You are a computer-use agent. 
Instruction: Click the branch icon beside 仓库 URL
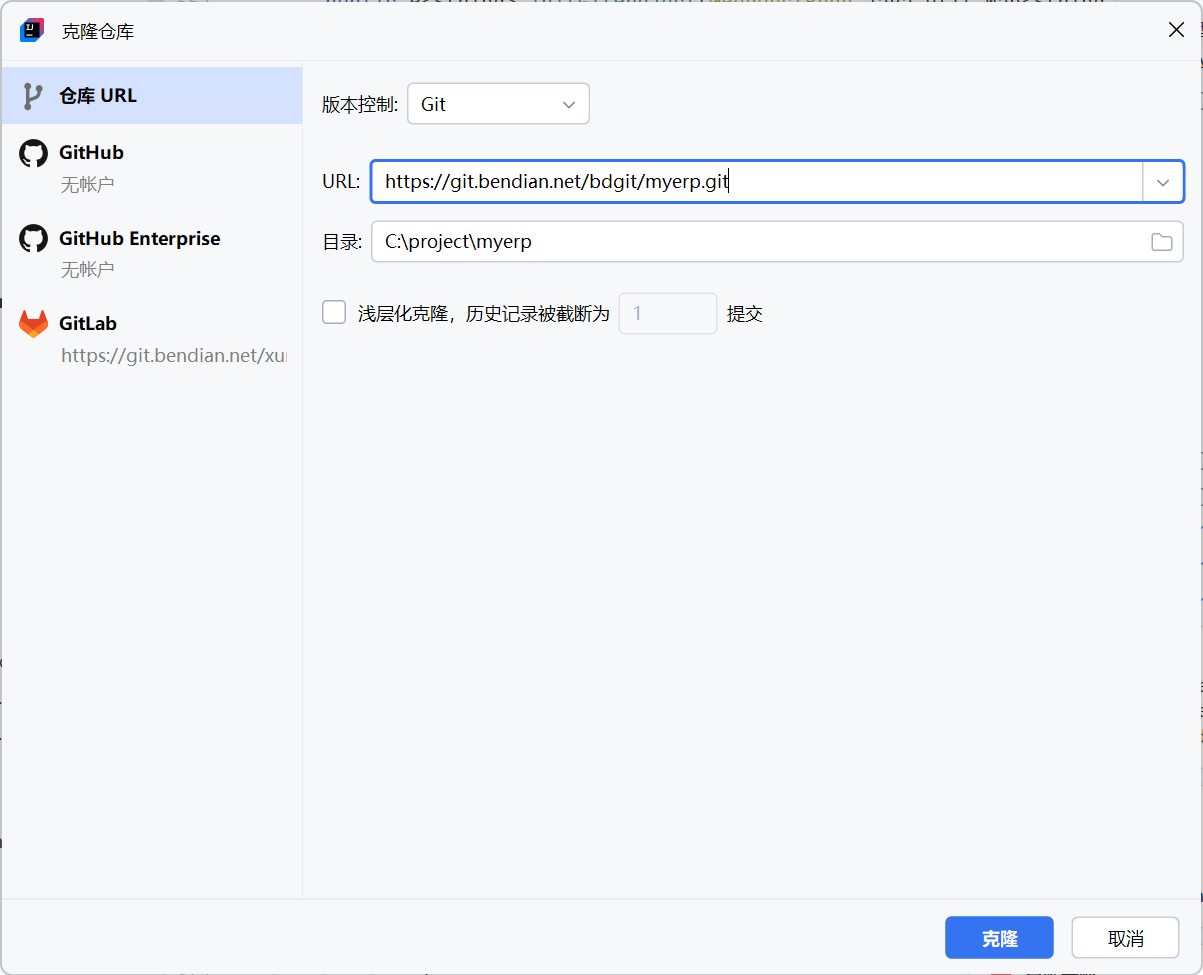pyautogui.click(x=33, y=96)
